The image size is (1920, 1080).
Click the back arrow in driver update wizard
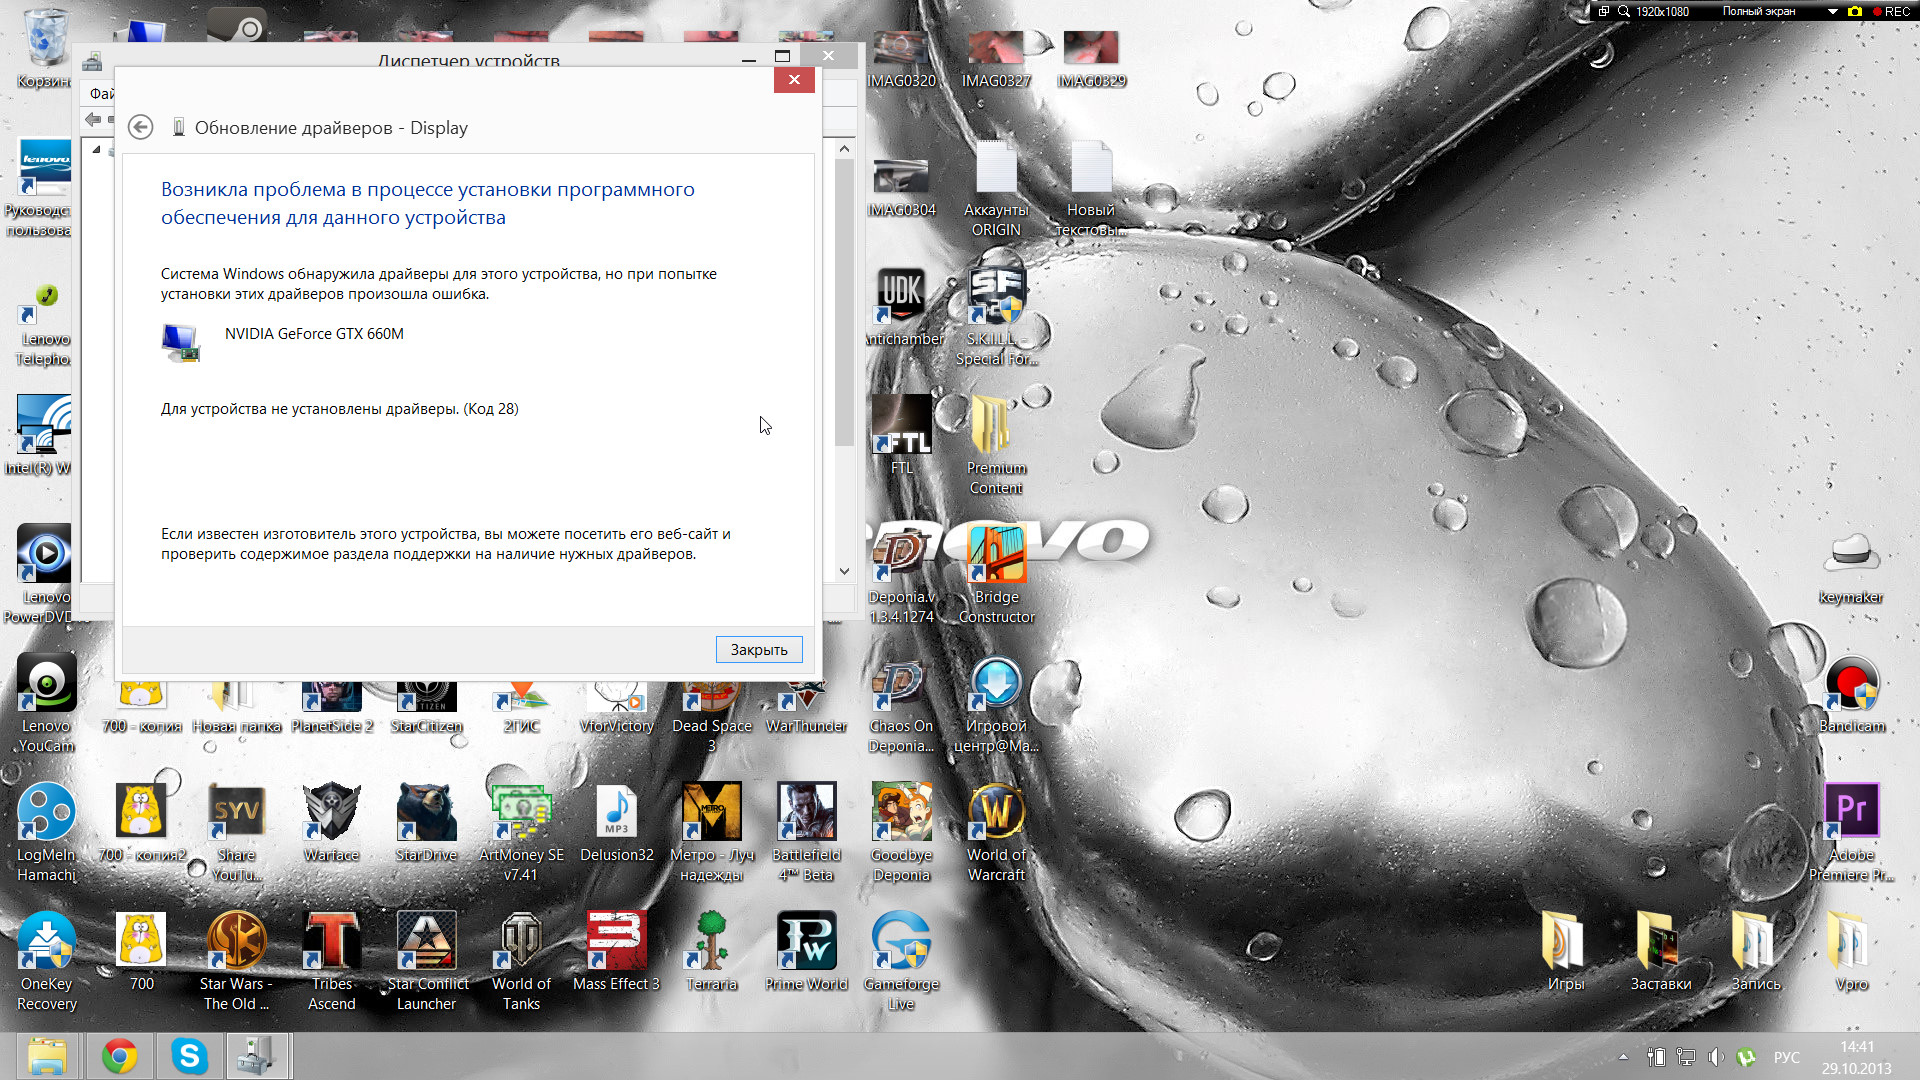click(x=141, y=127)
